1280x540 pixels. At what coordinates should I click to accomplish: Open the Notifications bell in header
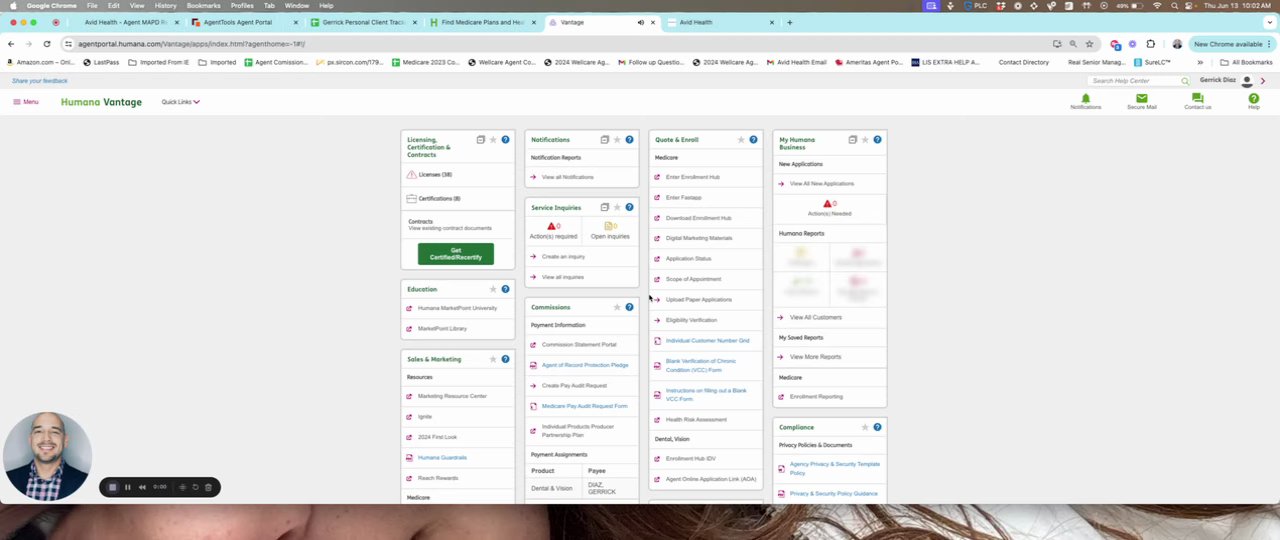pos(1085,98)
